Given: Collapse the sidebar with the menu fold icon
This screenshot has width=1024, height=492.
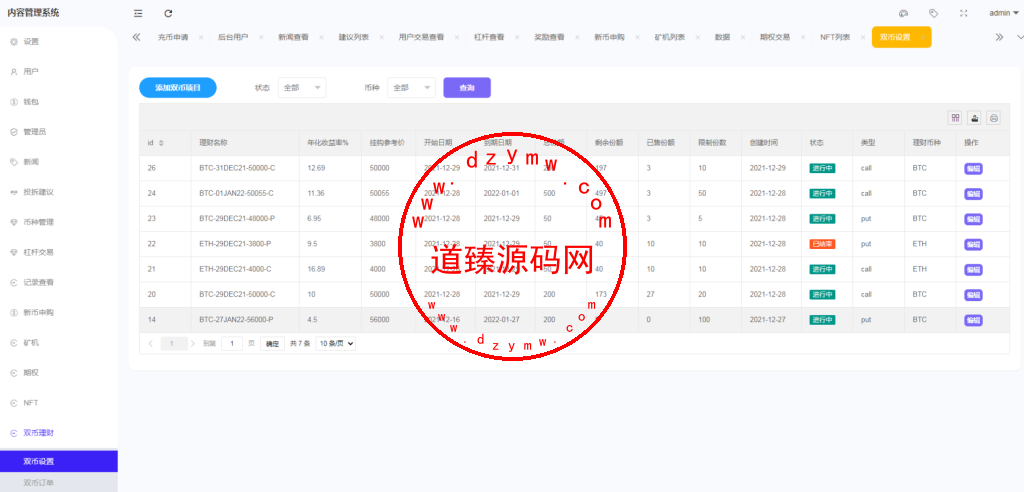Looking at the screenshot, I should click(138, 13).
